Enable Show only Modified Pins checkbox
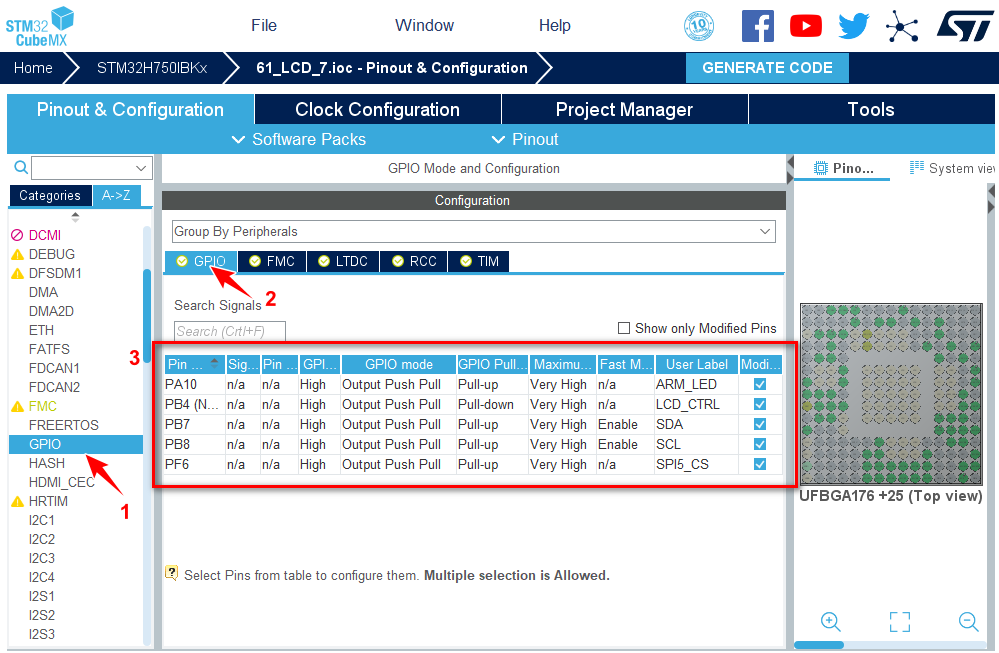Image resolution: width=999 pixels, height=653 pixels. [x=624, y=328]
